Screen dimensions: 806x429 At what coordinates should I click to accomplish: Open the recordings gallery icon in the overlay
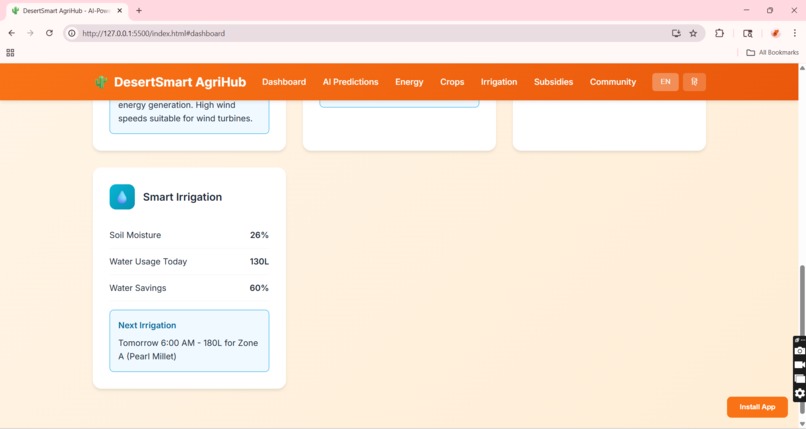799,379
